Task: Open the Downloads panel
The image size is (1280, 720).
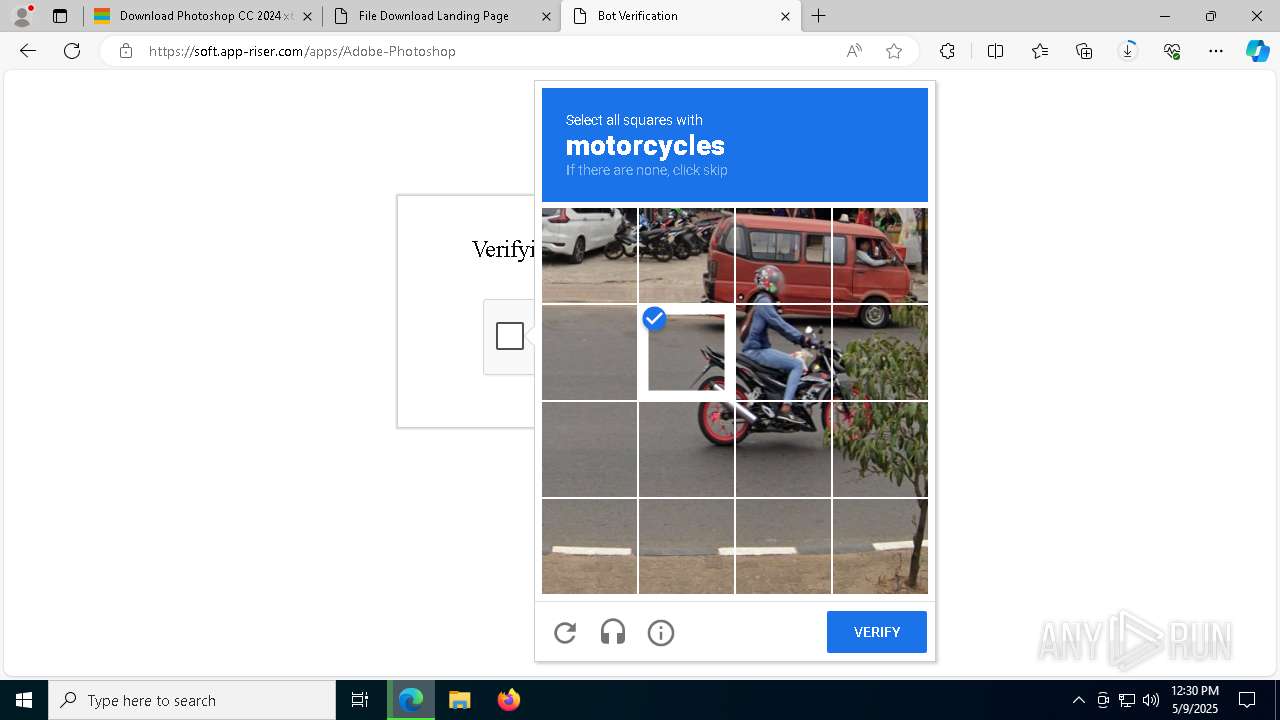Action: [1128, 51]
